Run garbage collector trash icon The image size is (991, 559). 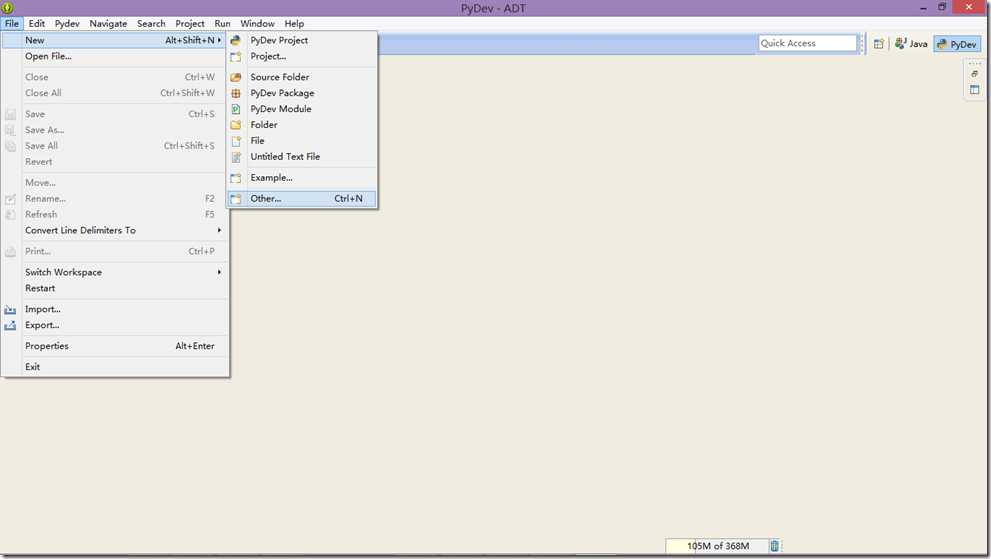pyautogui.click(x=774, y=546)
